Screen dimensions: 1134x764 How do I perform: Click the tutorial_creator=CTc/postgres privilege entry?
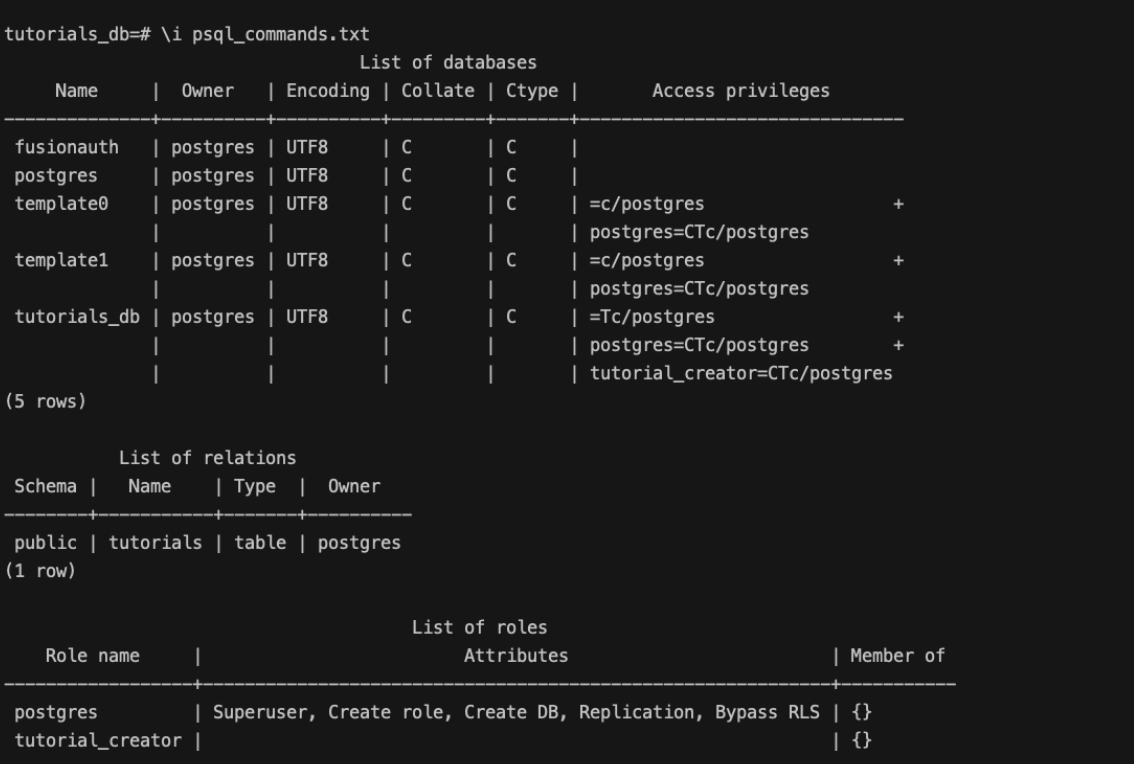click(x=740, y=374)
